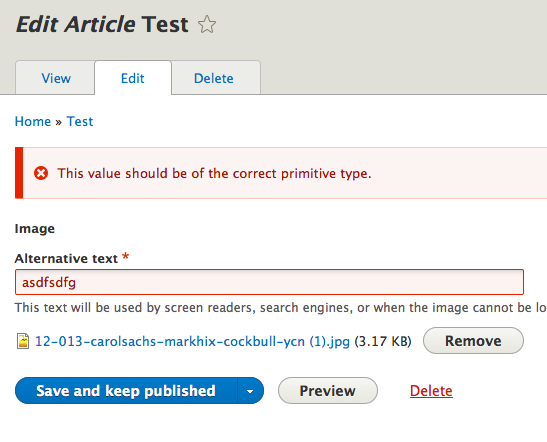Click the error message text
Screen dimensions: 547x442
click(x=214, y=173)
